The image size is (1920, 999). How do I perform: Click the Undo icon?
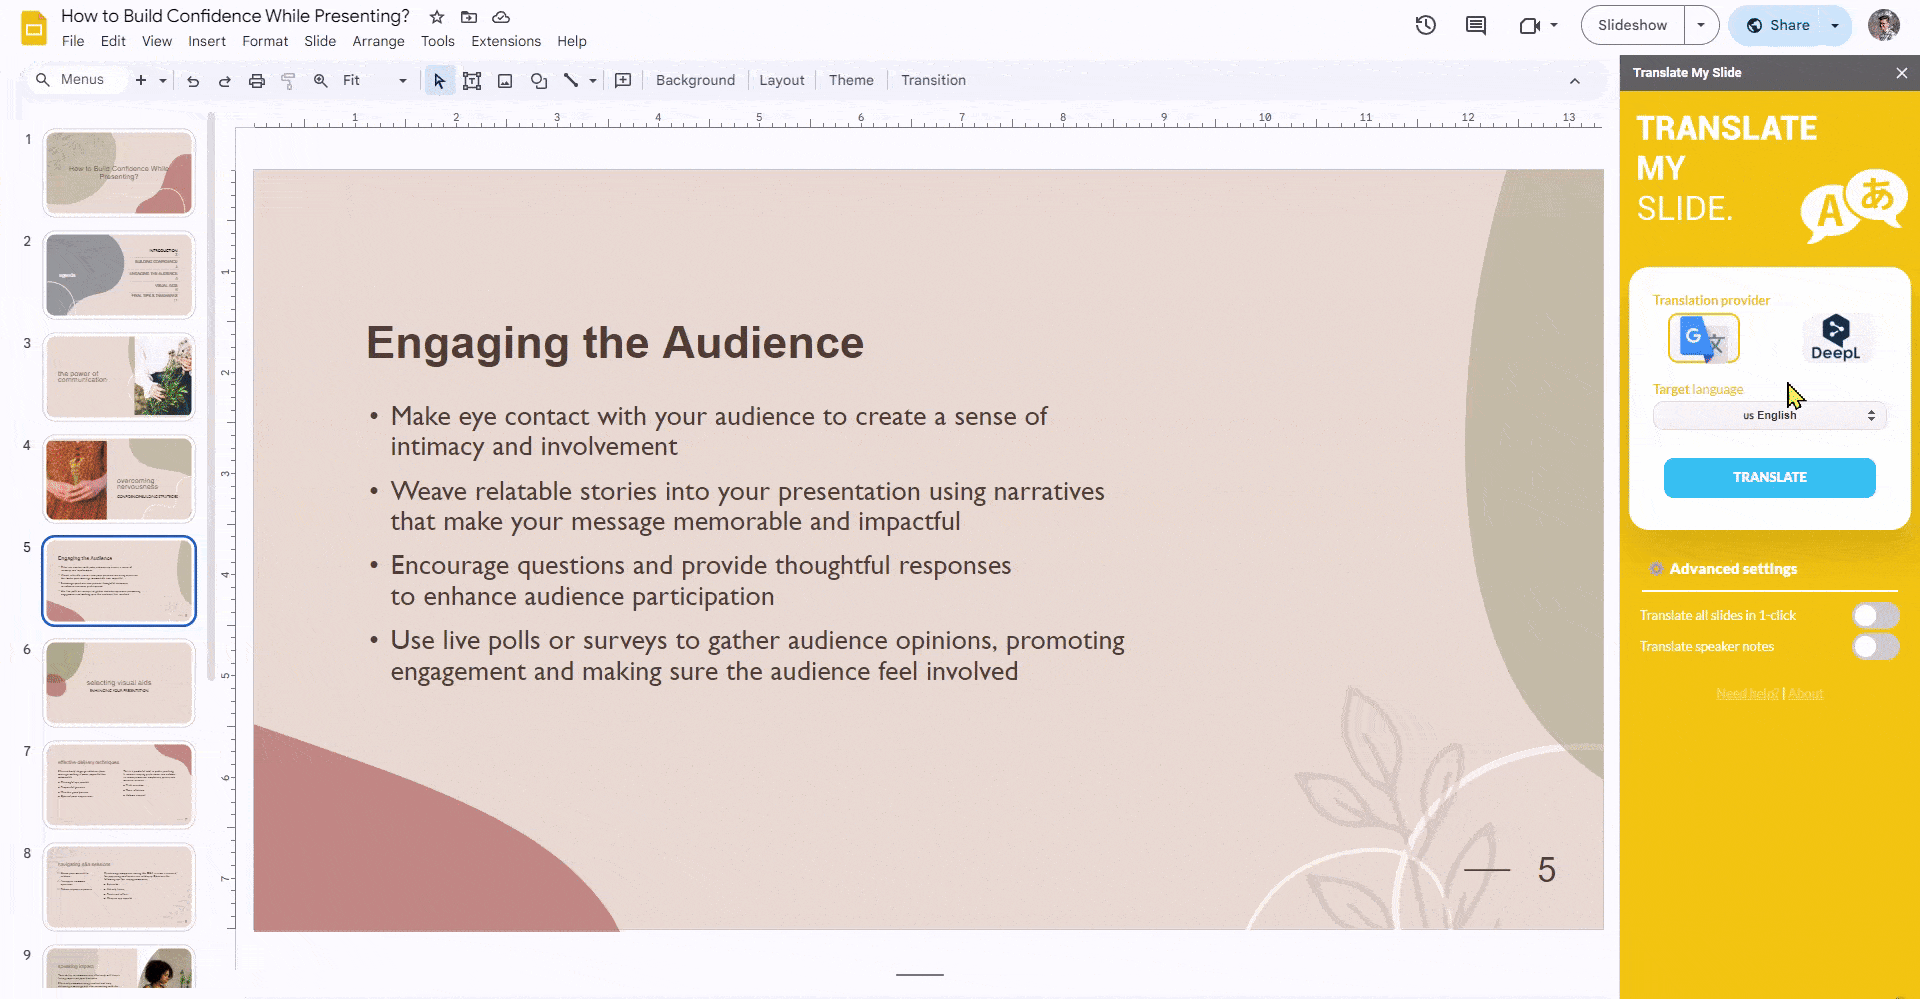point(193,80)
